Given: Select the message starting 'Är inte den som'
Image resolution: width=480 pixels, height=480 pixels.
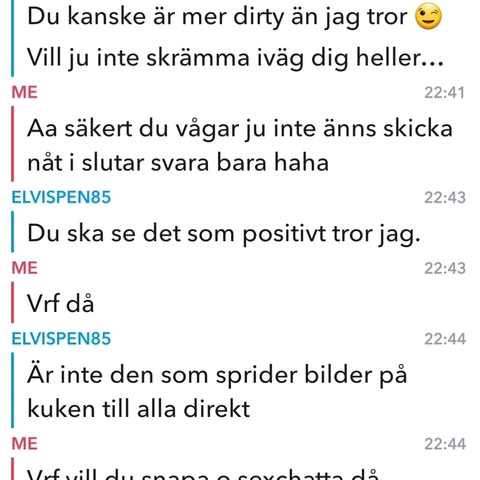Looking at the screenshot, I should coord(217,392).
